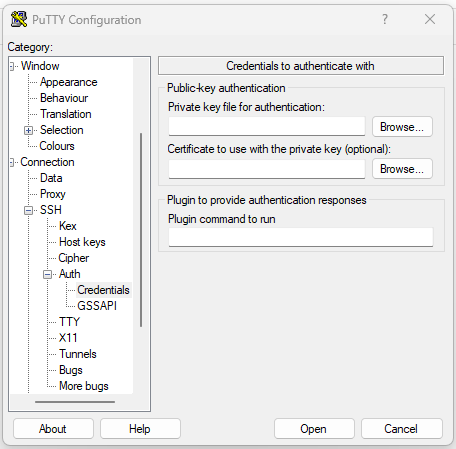Select GSSAPI in the category tree
The height and width of the screenshot is (449, 456).
pyautogui.click(x=97, y=306)
